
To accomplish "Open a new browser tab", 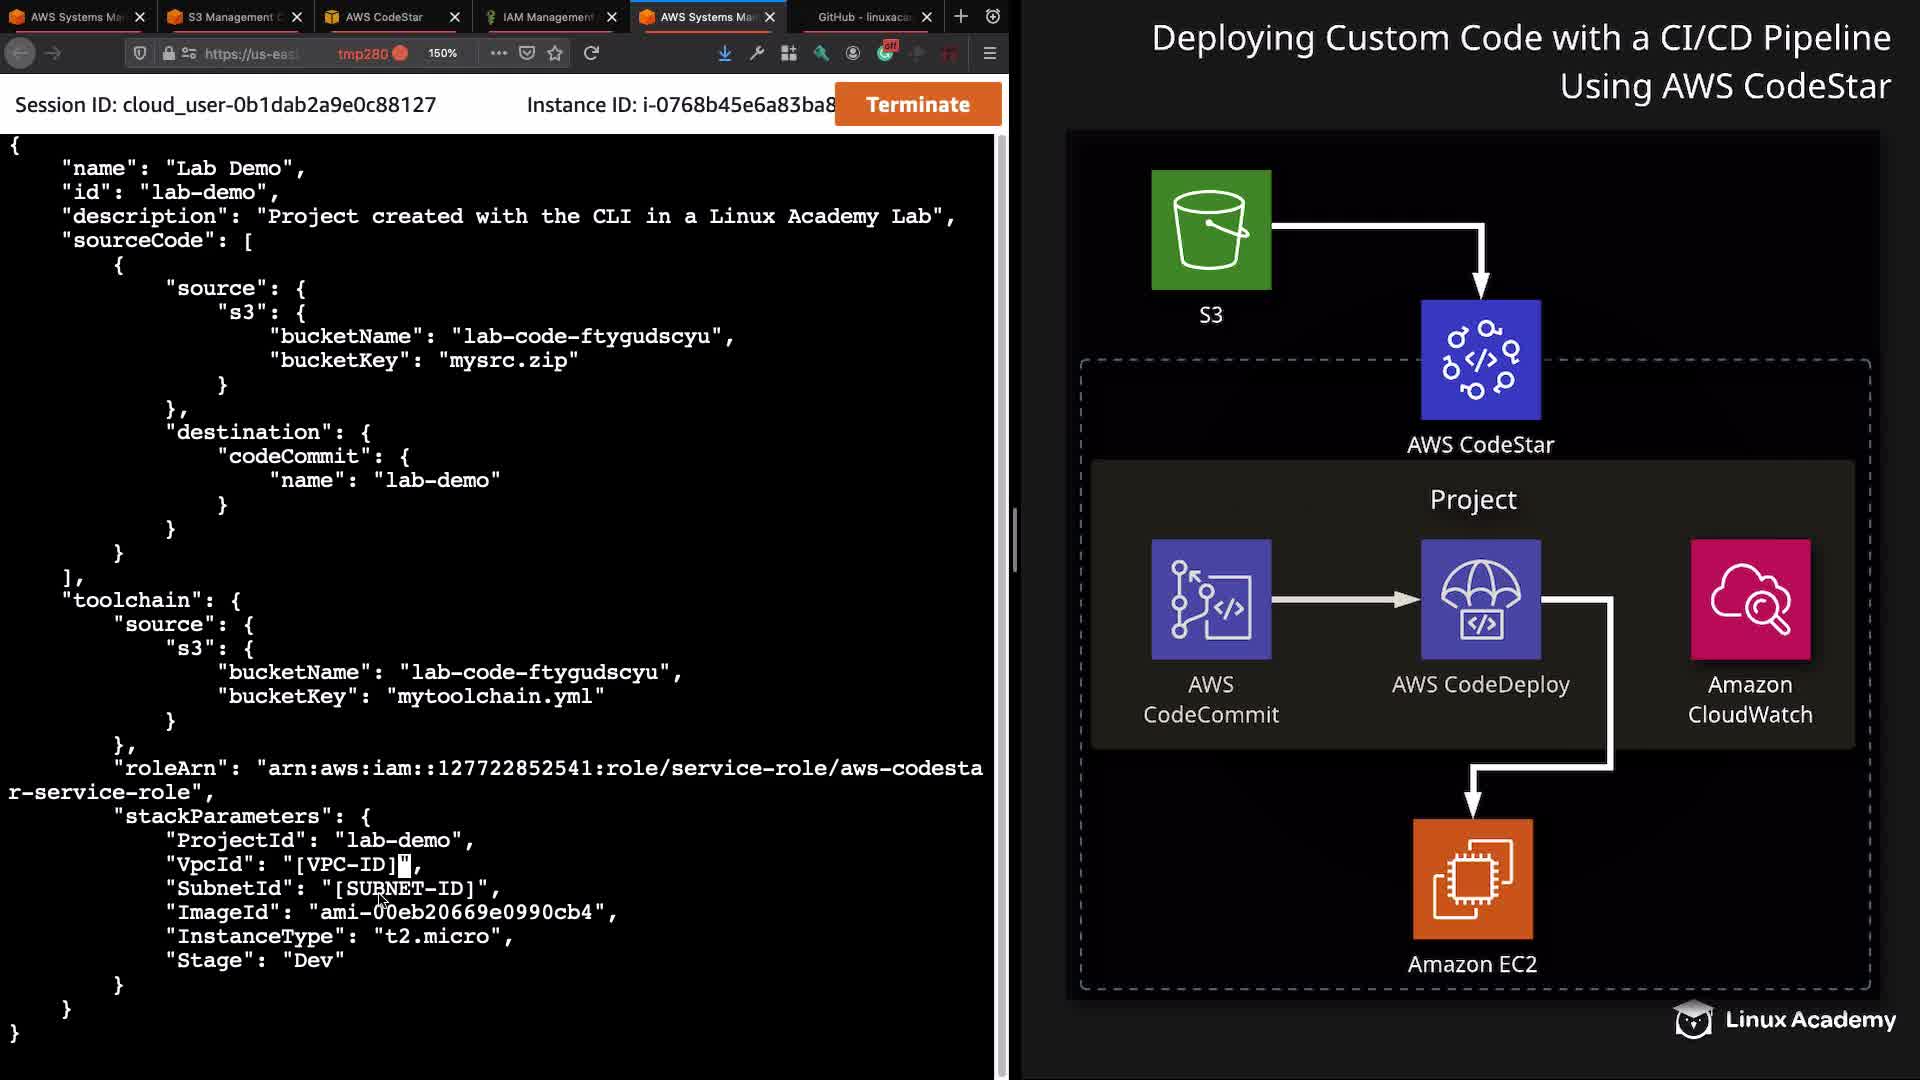I will pos(960,16).
